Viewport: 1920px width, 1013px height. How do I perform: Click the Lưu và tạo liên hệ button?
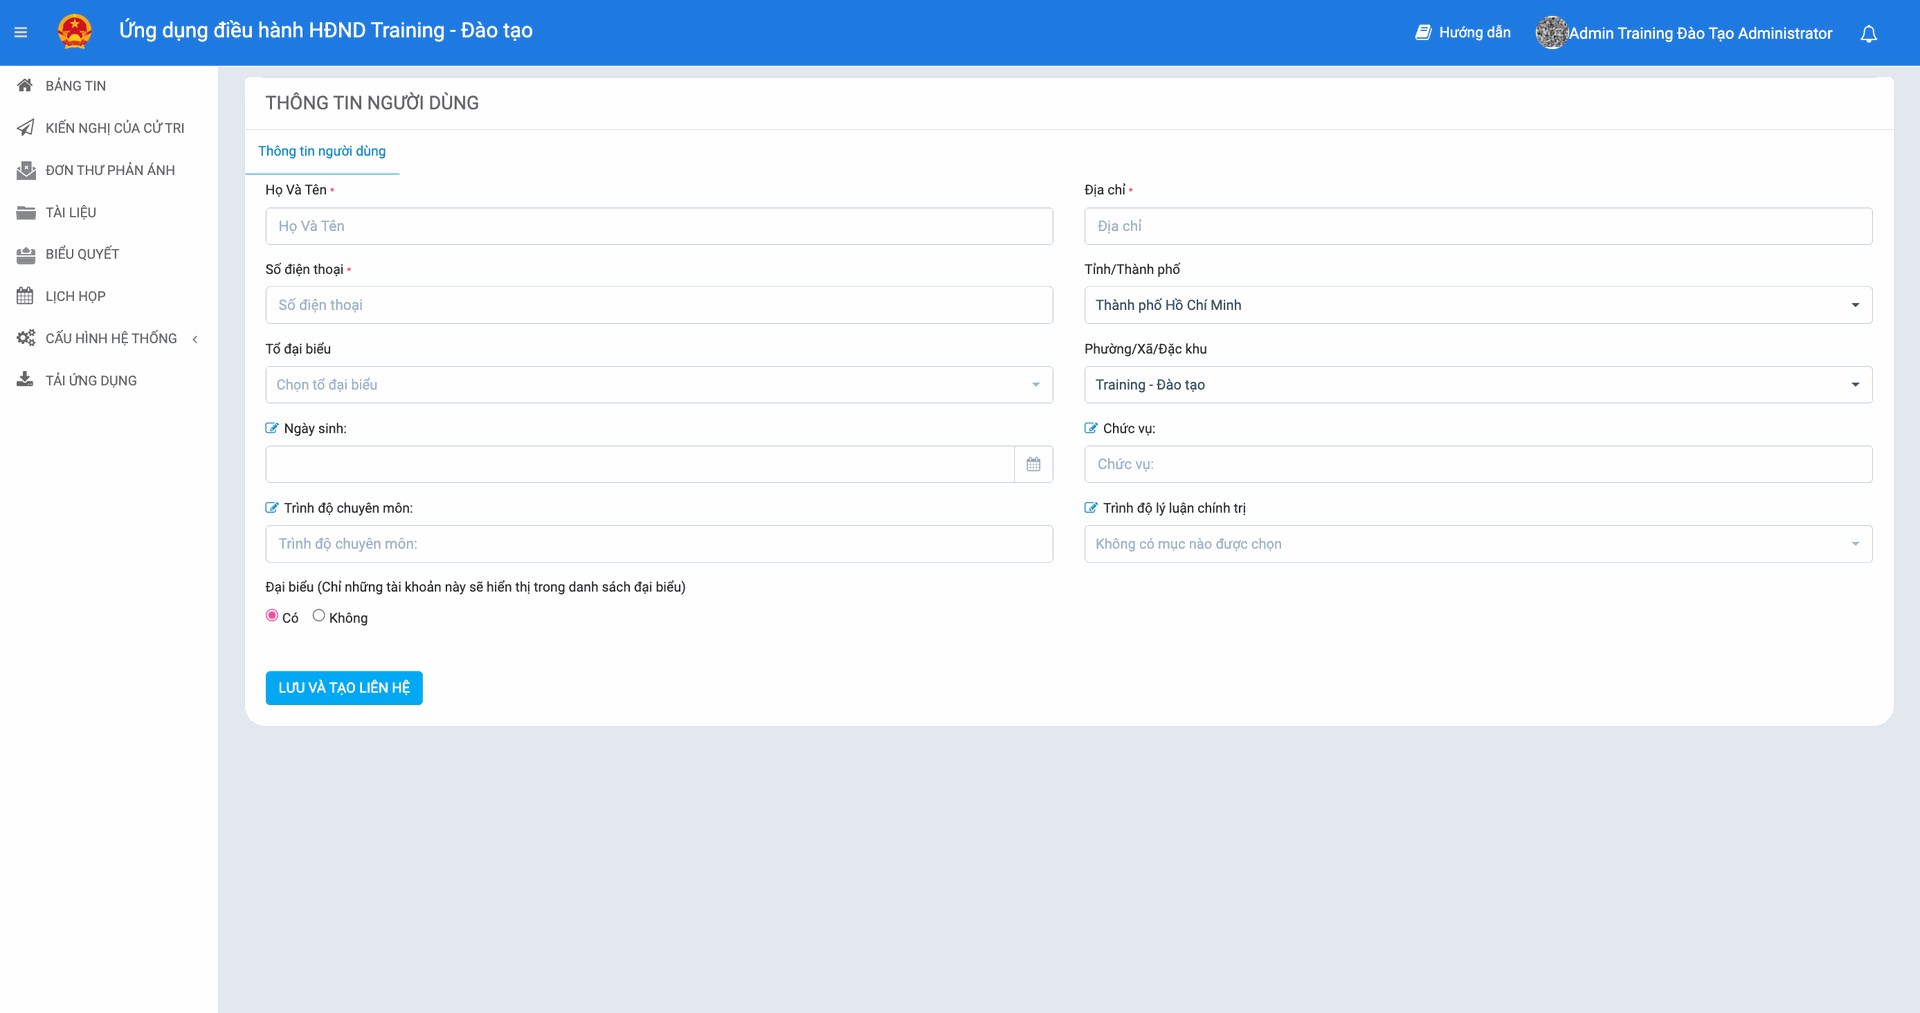click(344, 688)
